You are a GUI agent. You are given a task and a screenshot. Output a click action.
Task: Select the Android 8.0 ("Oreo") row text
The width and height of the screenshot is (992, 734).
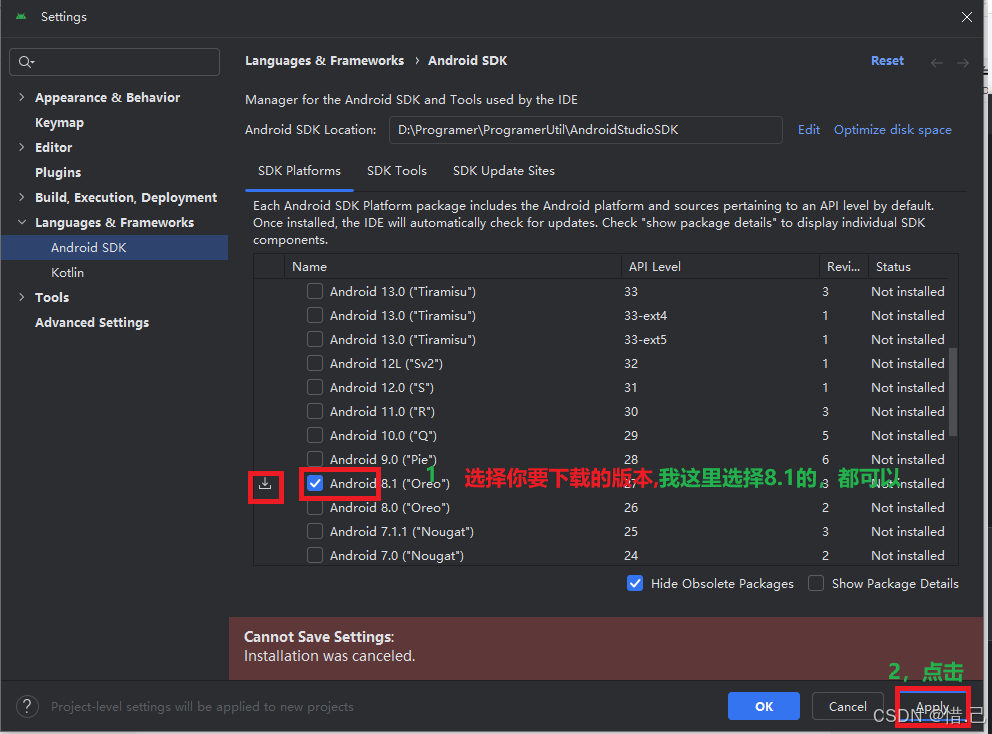tap(390, 507)
